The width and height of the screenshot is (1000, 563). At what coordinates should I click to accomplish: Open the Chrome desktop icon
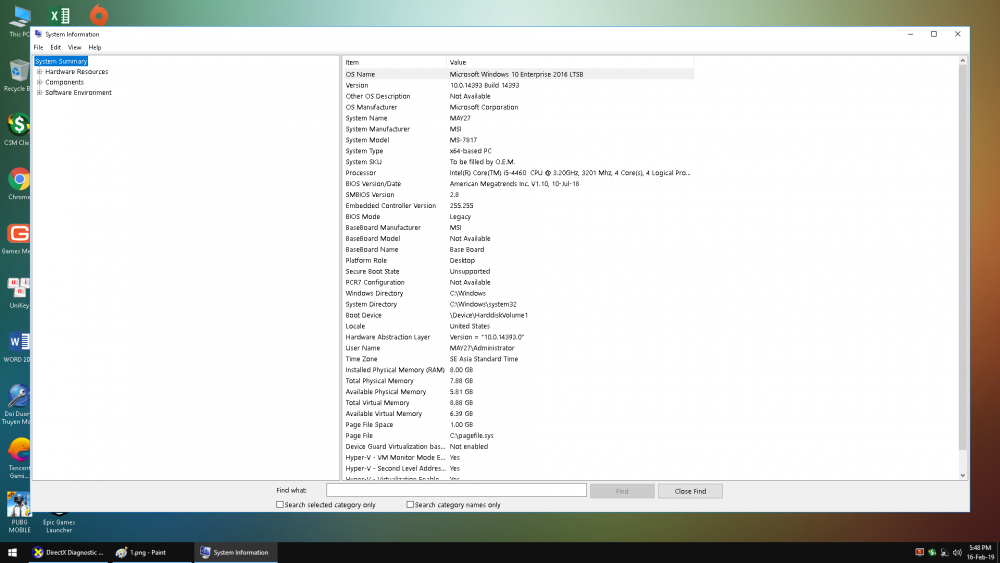pos(18,180)
